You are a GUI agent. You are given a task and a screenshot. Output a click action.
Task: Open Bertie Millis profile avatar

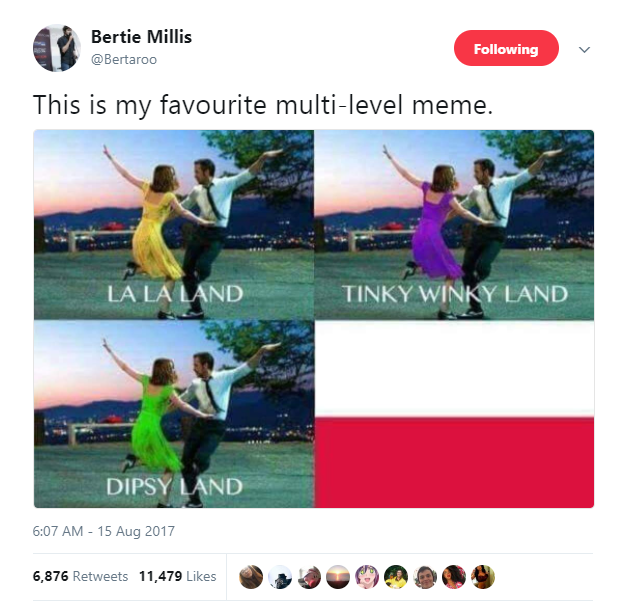(x=57, y=48)
